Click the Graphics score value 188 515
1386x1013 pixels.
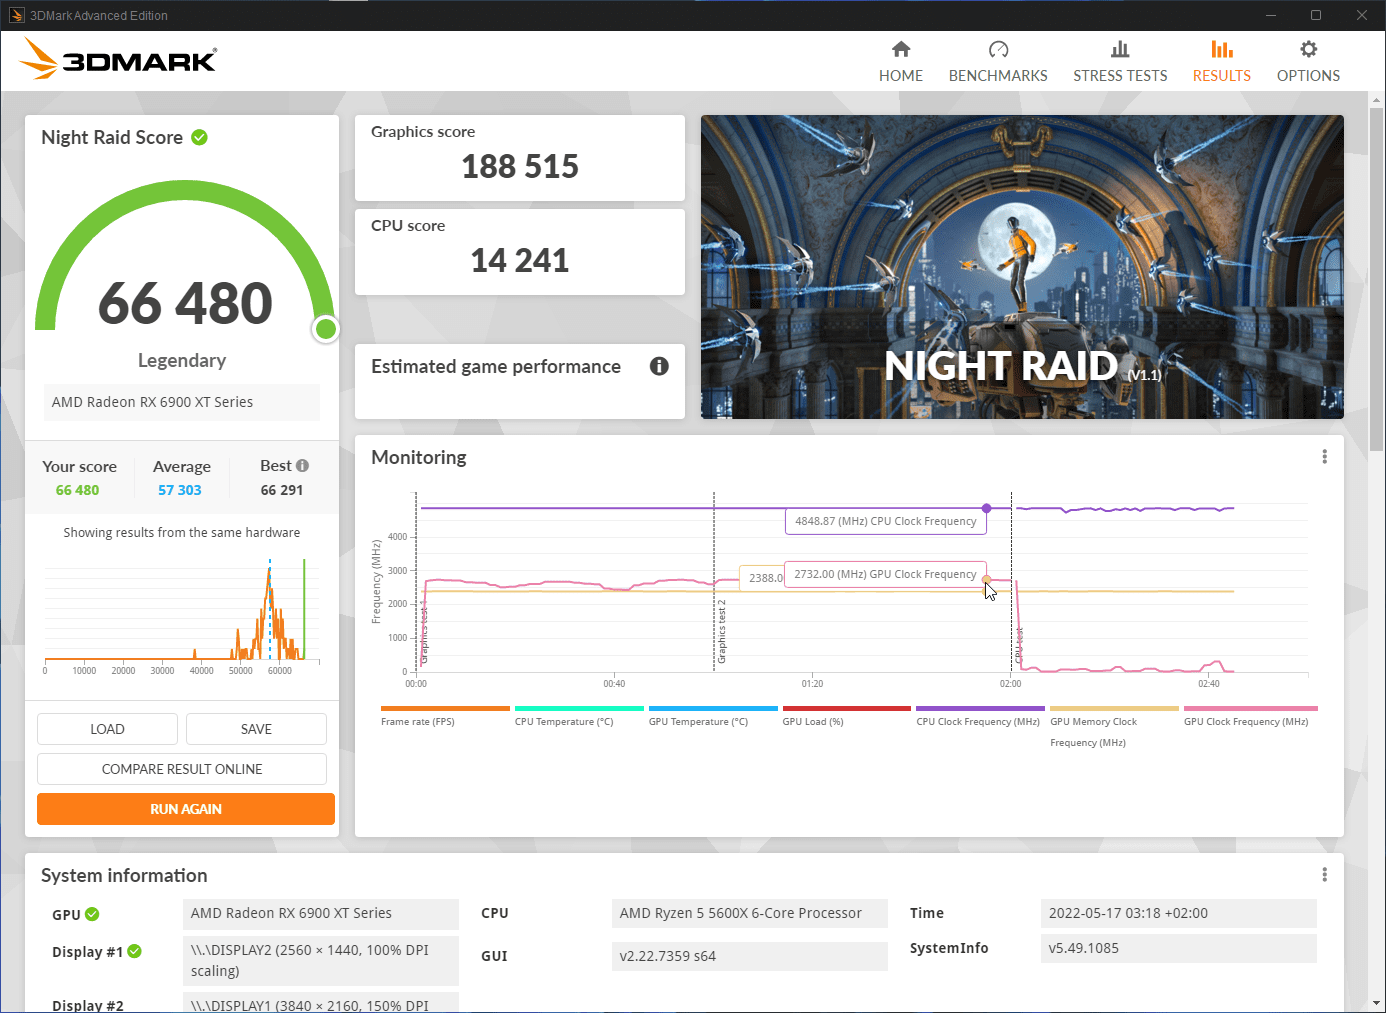520,166
